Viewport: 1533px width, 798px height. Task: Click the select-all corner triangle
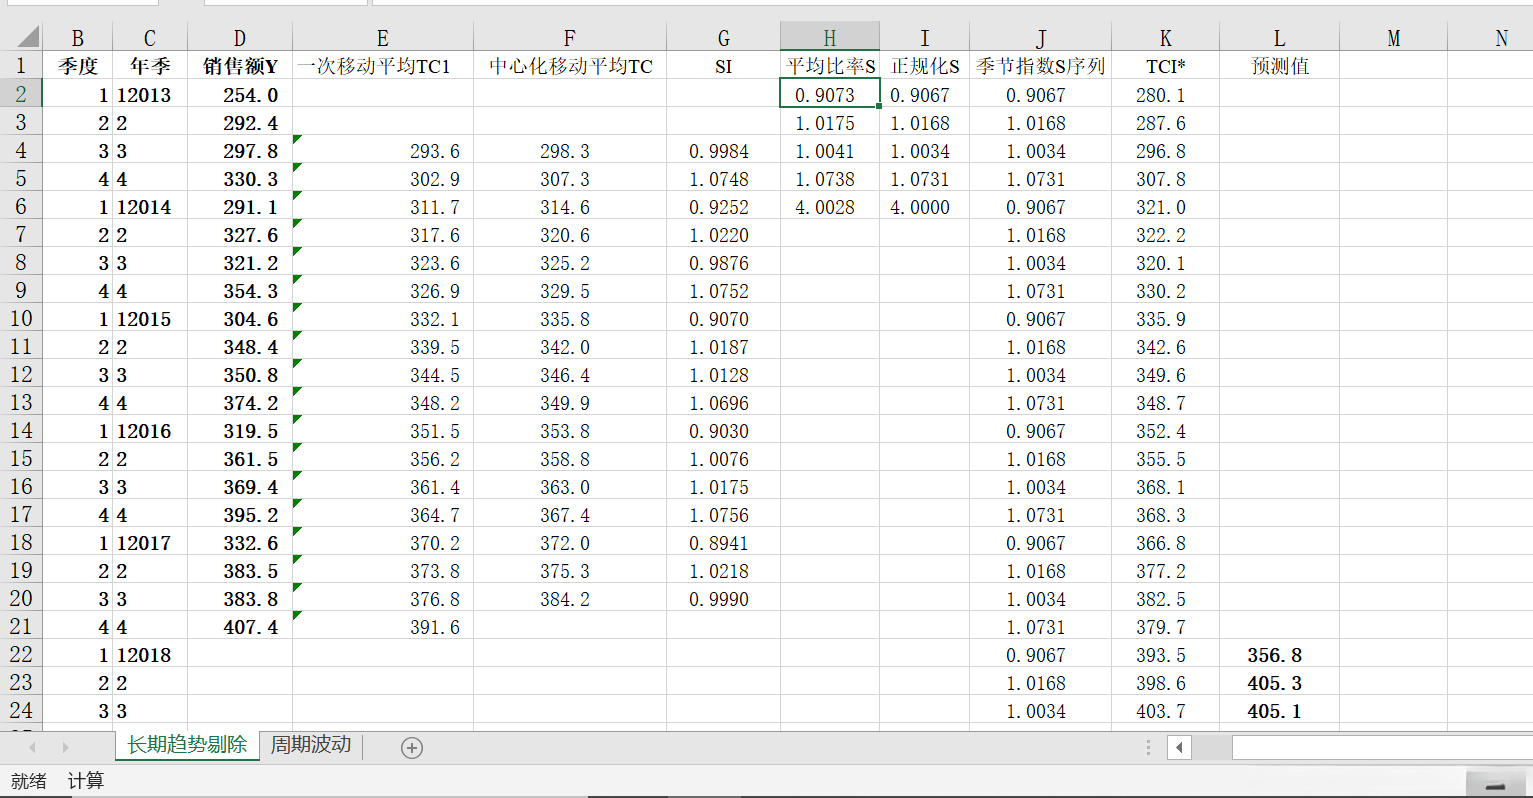coord(27,37)
